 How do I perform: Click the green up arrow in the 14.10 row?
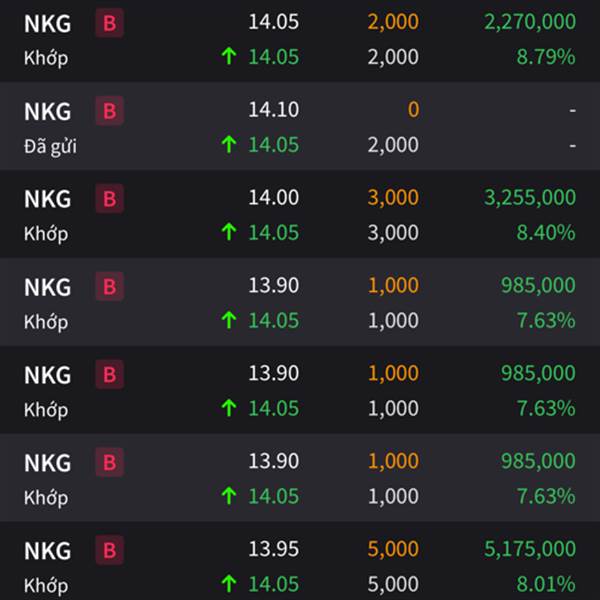coord(229,145)
